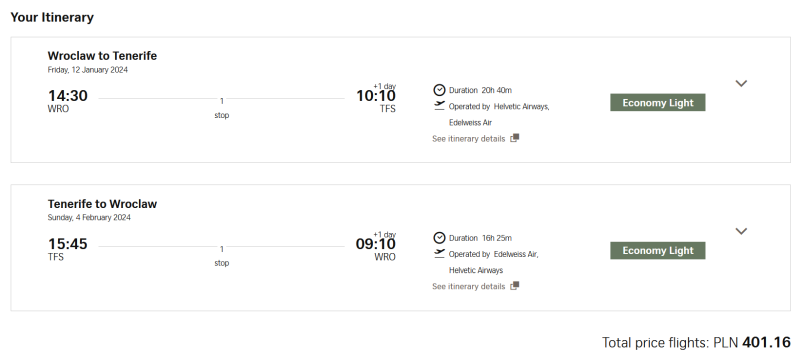Image resolution: width=800 pixels, height=363 pixels.
Task: Click airplane icon next to Edelweiss Air, Helvetic
Action: click(439, 253)
